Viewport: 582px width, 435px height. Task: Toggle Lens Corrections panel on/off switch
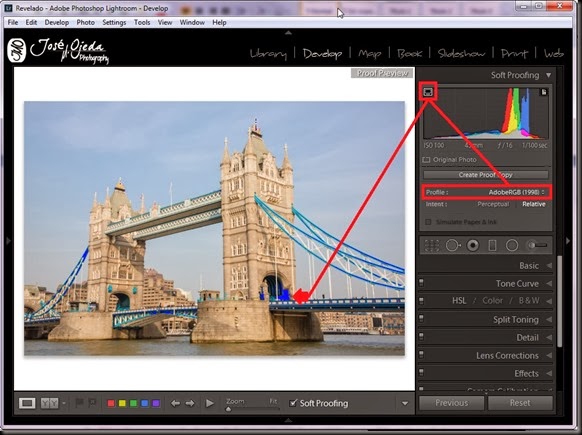[x=421, y=354]
